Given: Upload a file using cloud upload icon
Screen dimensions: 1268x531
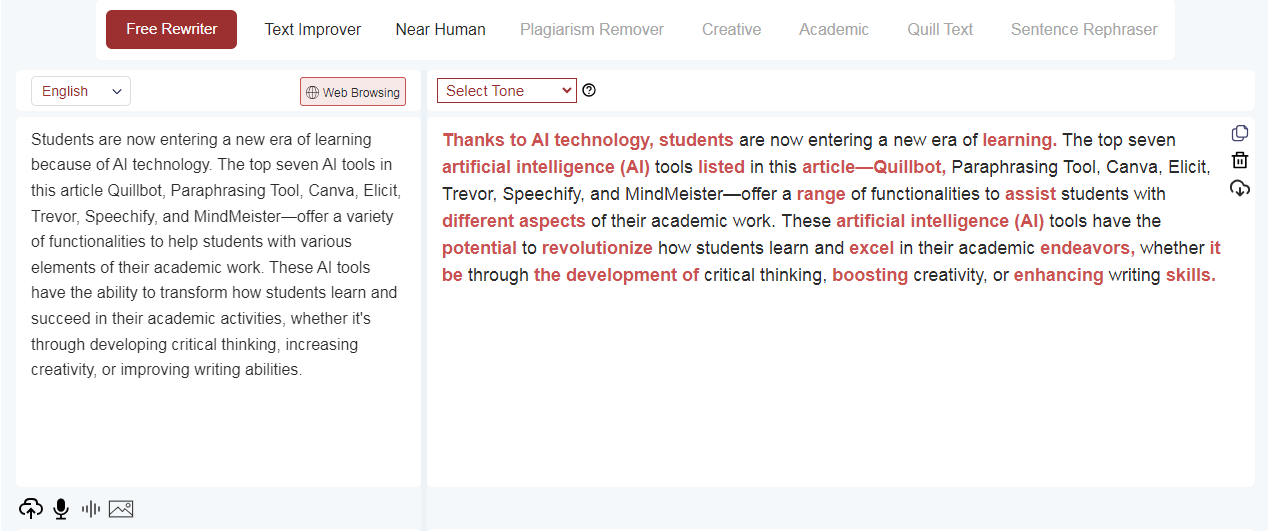Looking at the screenshot, I should click(x=31, y=509).
